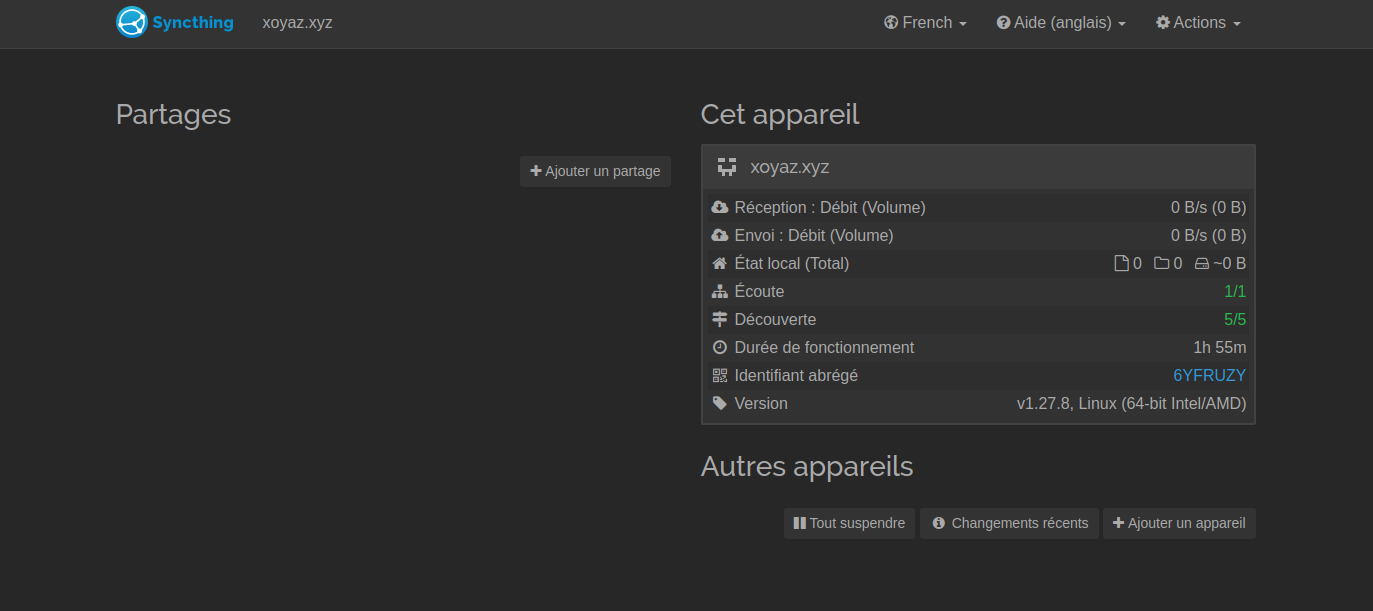This screenshot has width=1373, height=611.
Task: Open the 6YFRUZY device ID link
Action: pos(1209,376)
